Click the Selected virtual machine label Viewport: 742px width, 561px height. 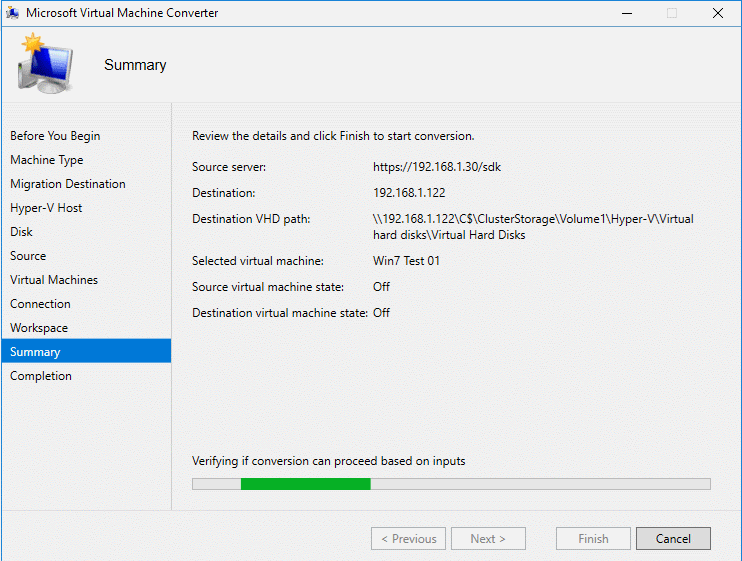[258, 261]
